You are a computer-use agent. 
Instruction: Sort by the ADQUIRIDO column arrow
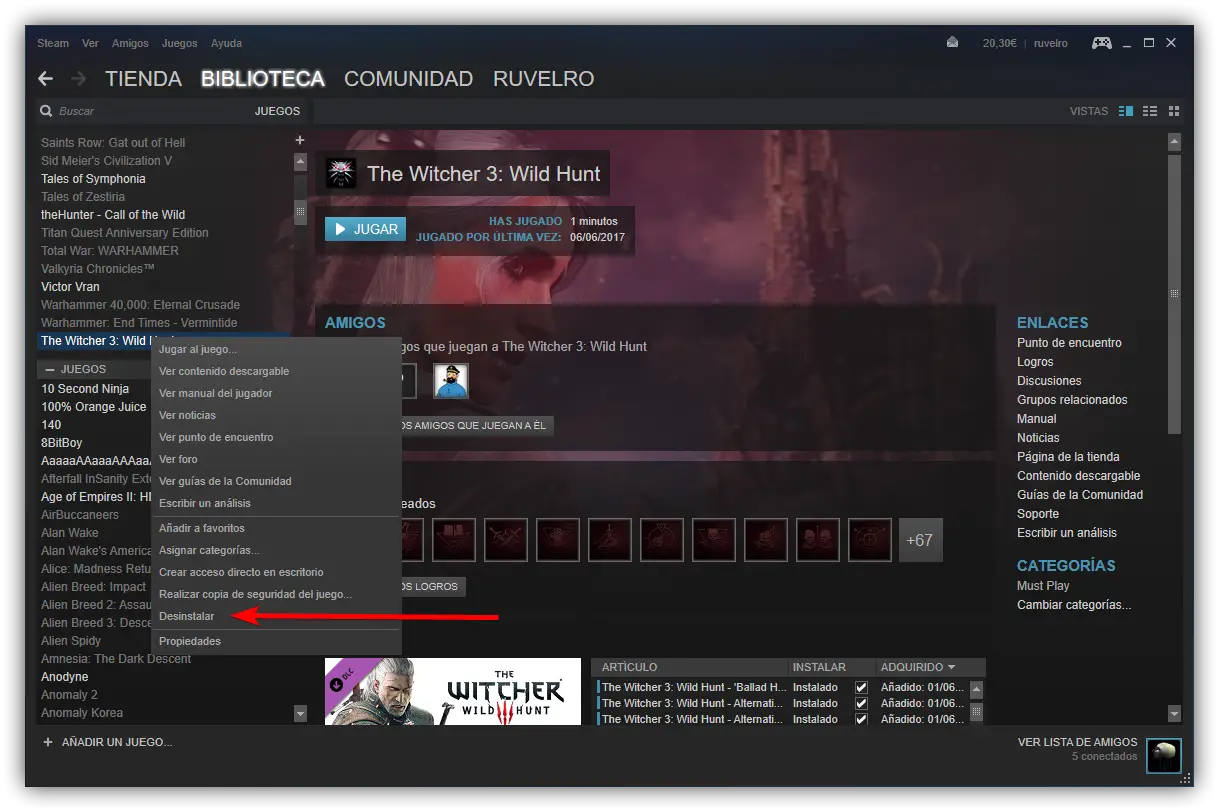951,667
